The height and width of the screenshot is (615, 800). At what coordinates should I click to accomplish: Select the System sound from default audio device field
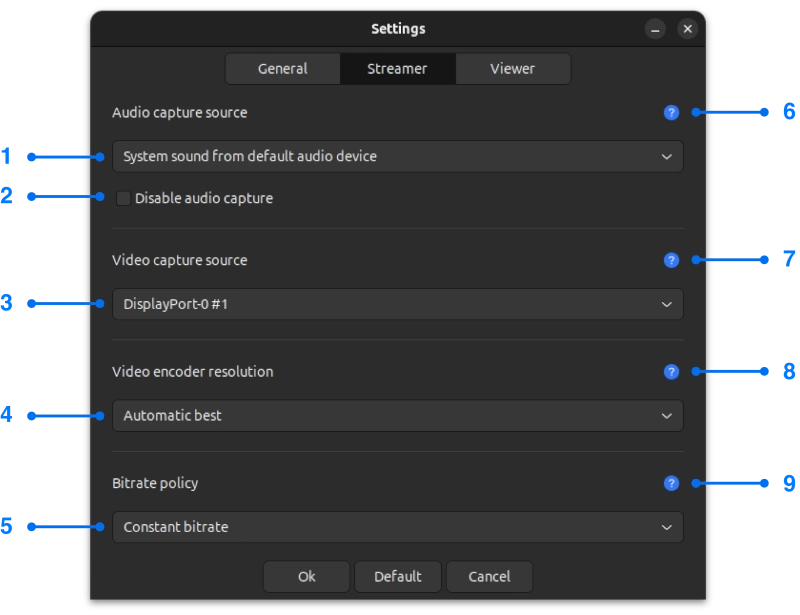pos(398,156)
